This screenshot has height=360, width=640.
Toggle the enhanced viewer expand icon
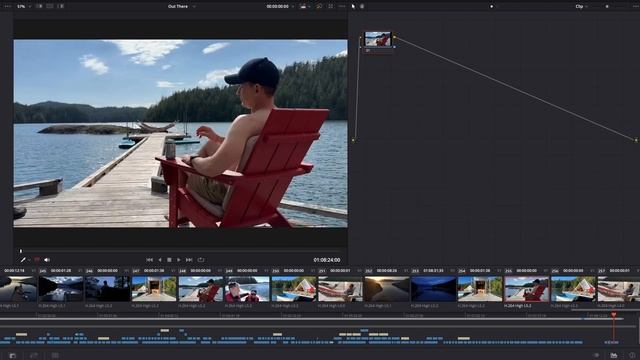pyautogui.click(x=331, y=7)
